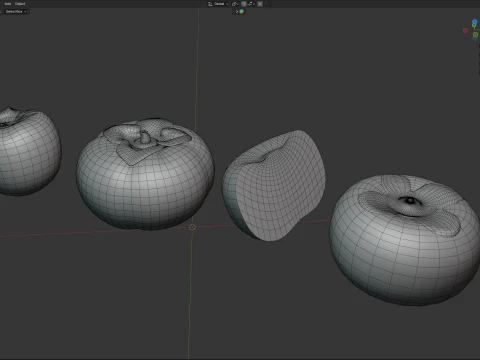Viewport: 480px width, 360px height.
Task: Open the pivot point dropdown
Action: tap(235, 4)
